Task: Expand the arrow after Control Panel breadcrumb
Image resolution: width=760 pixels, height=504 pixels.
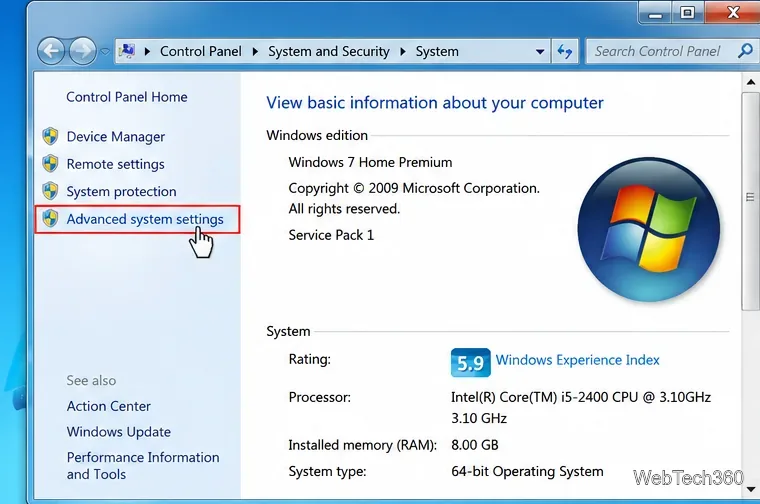Action: pos(255,51)
